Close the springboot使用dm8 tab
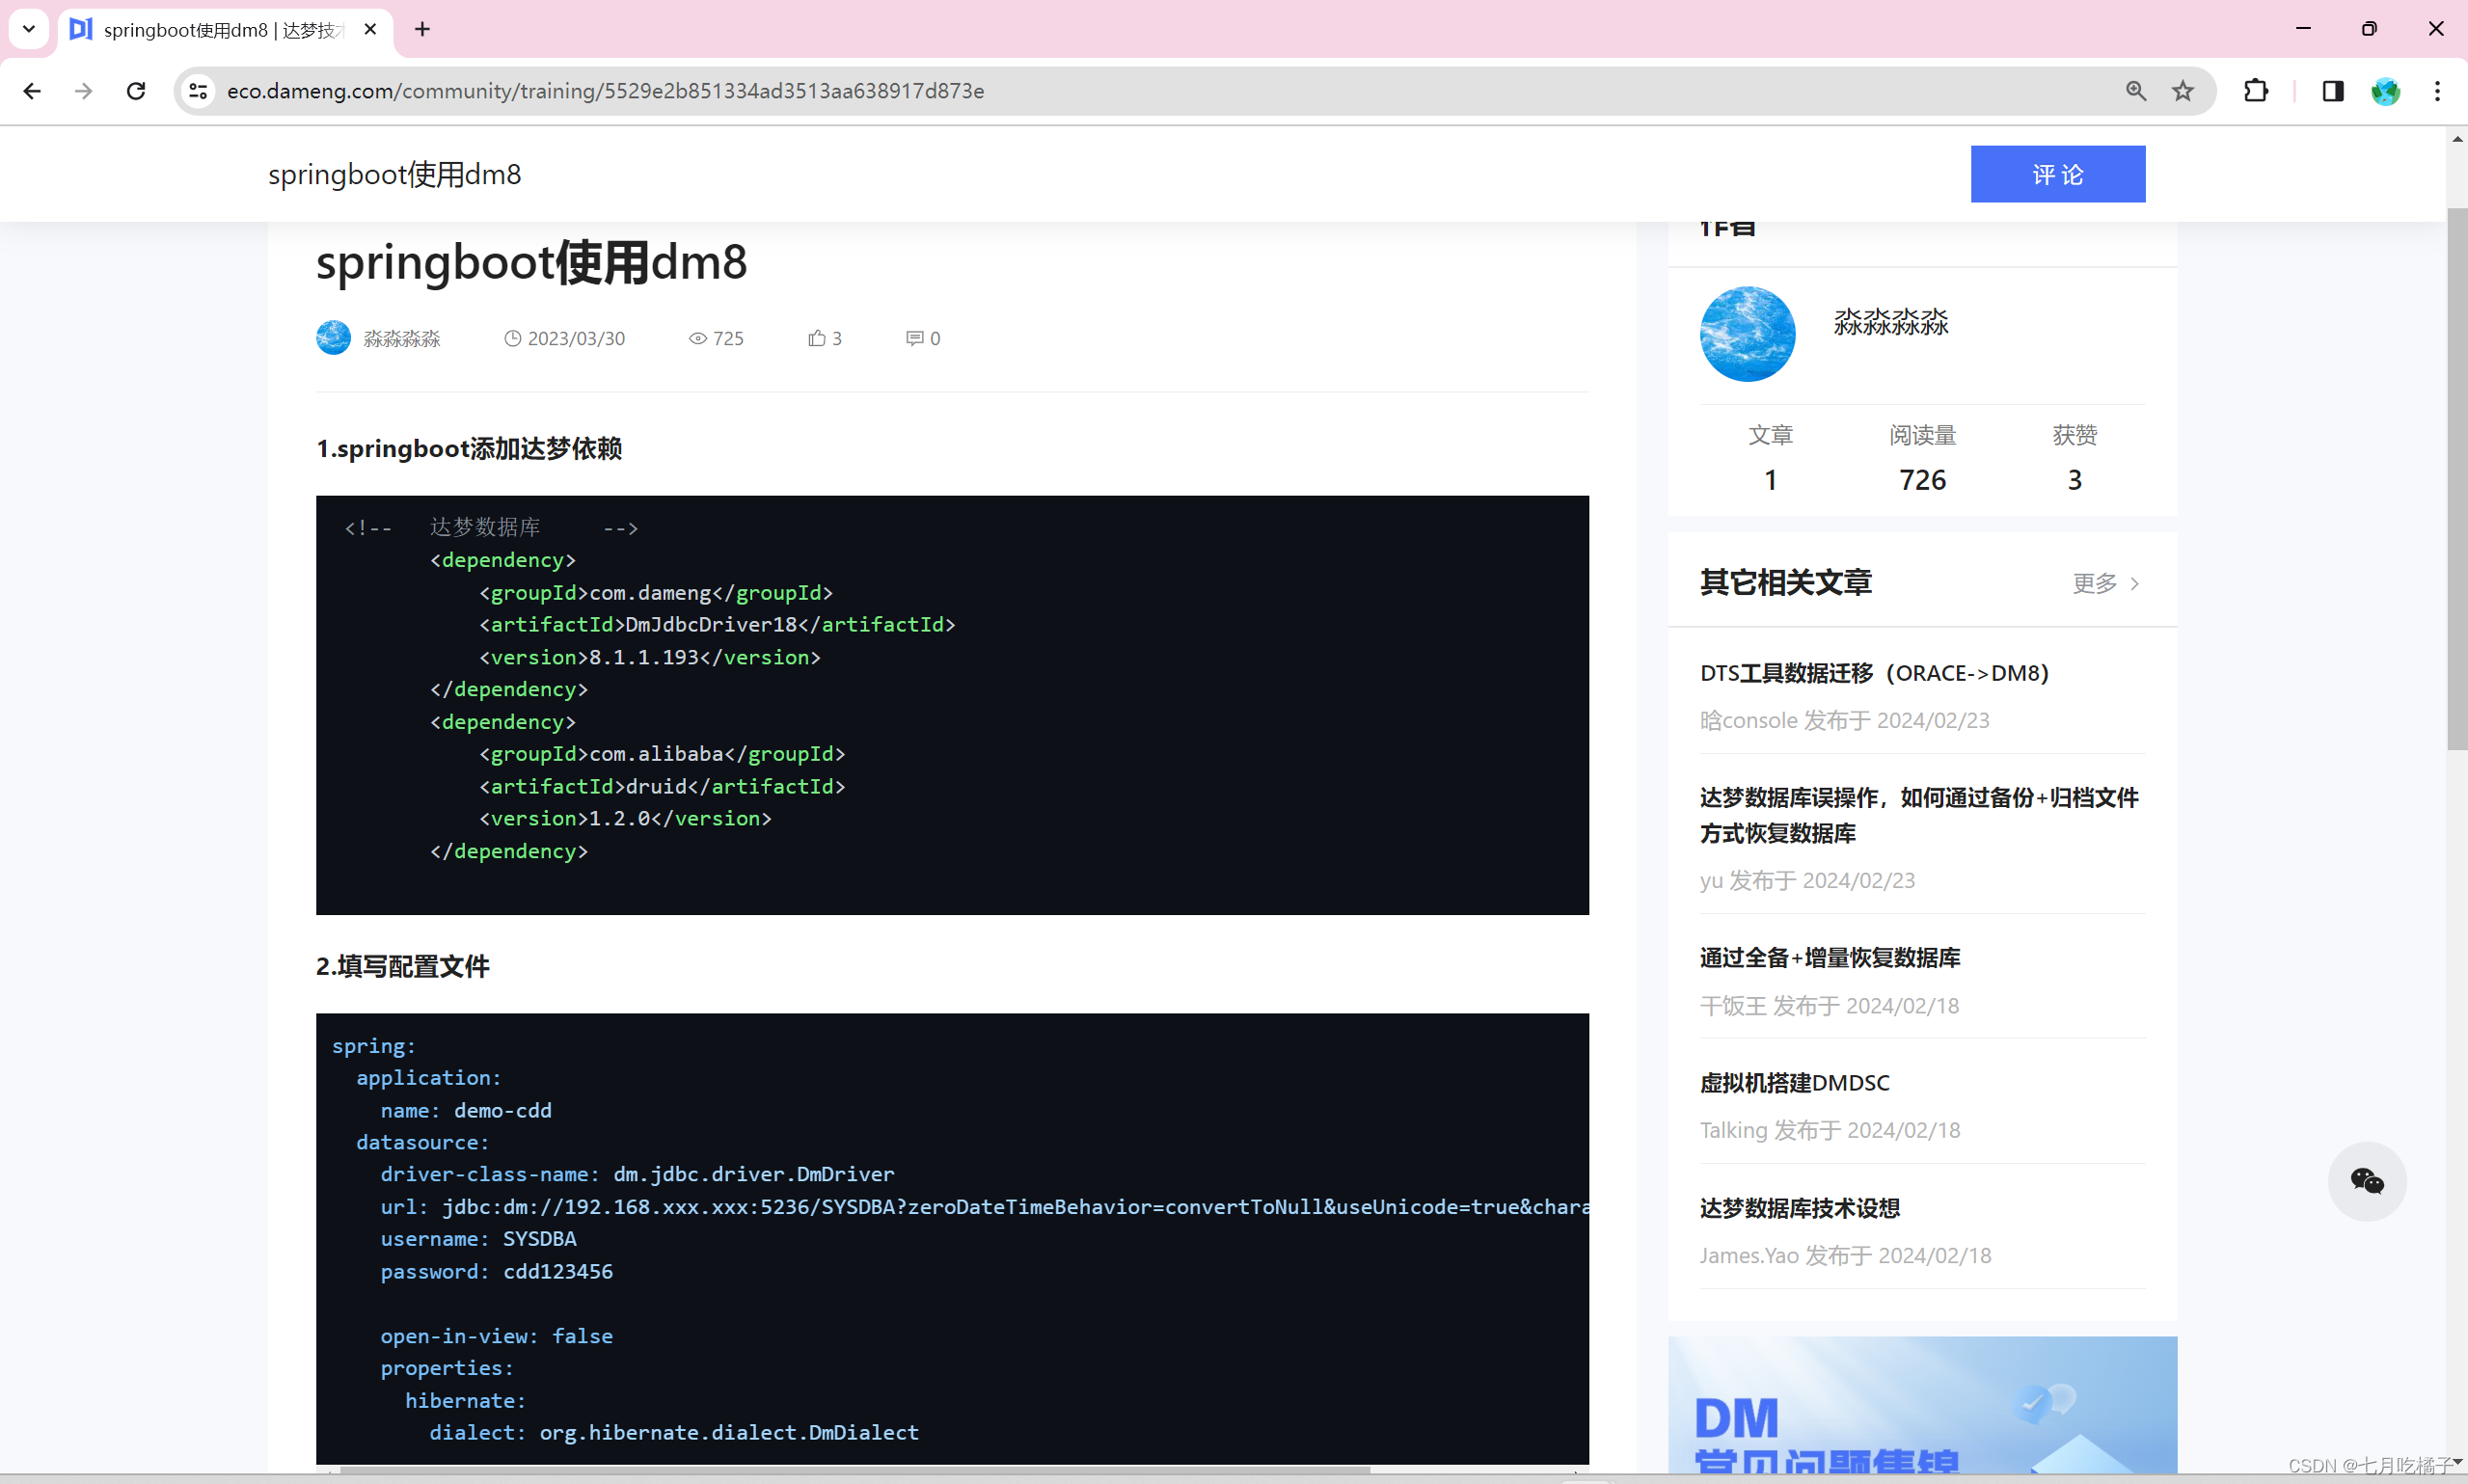This screenshot has height=1484, width=2468. pyautogui.click(x=370, y=29)
